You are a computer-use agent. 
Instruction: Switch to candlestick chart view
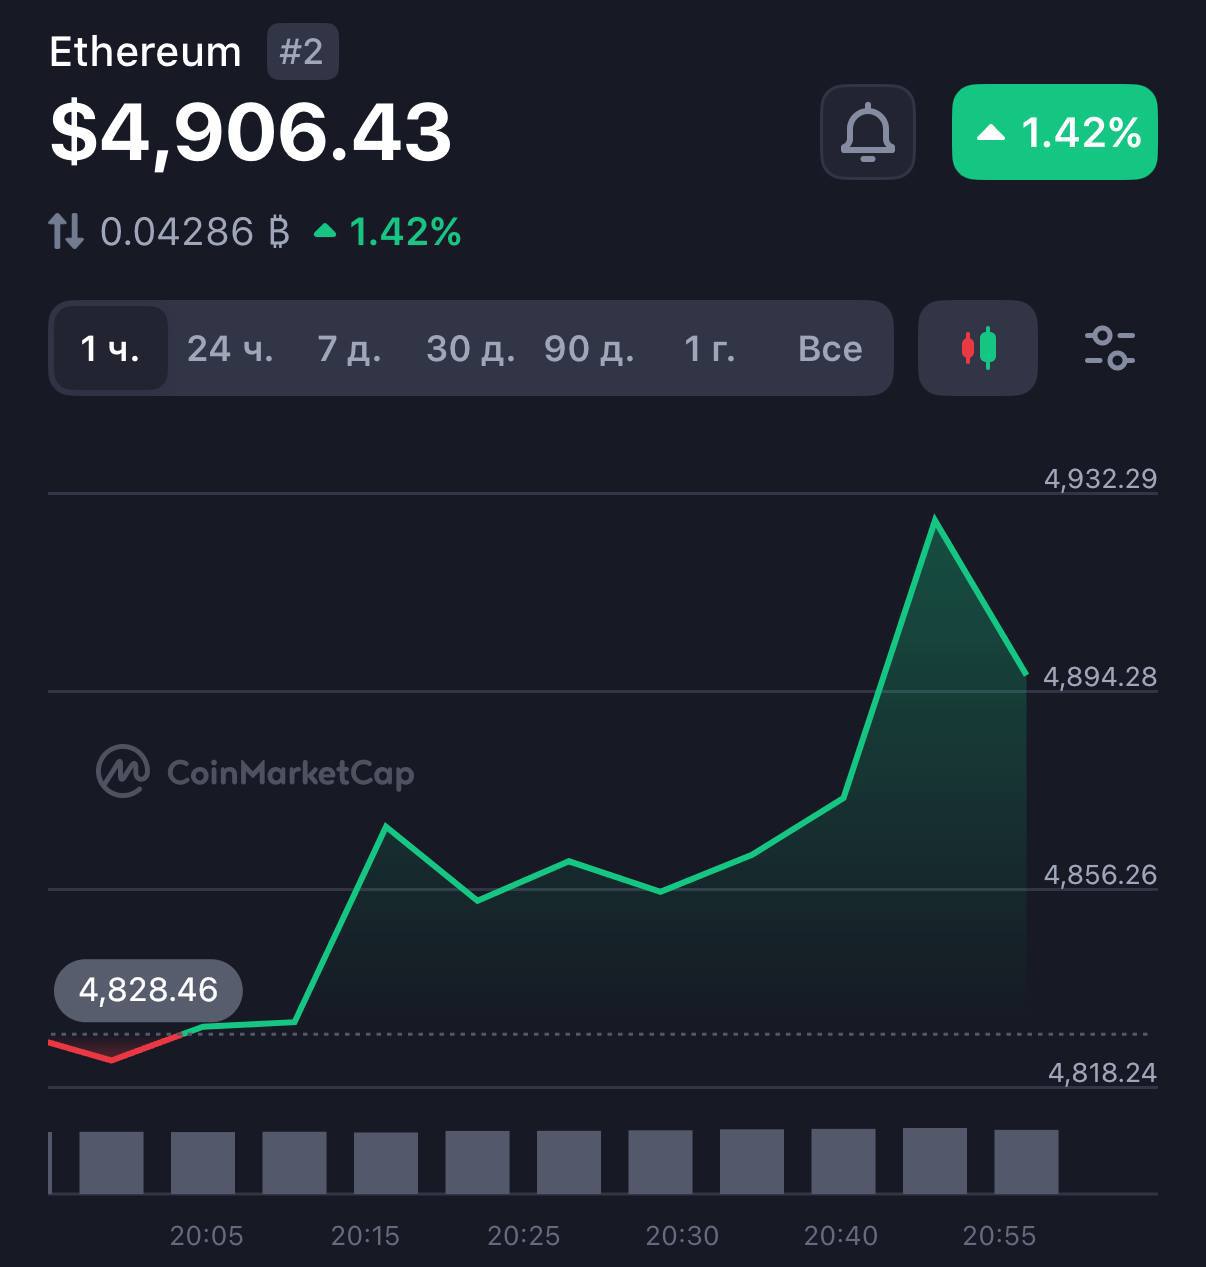978,348
